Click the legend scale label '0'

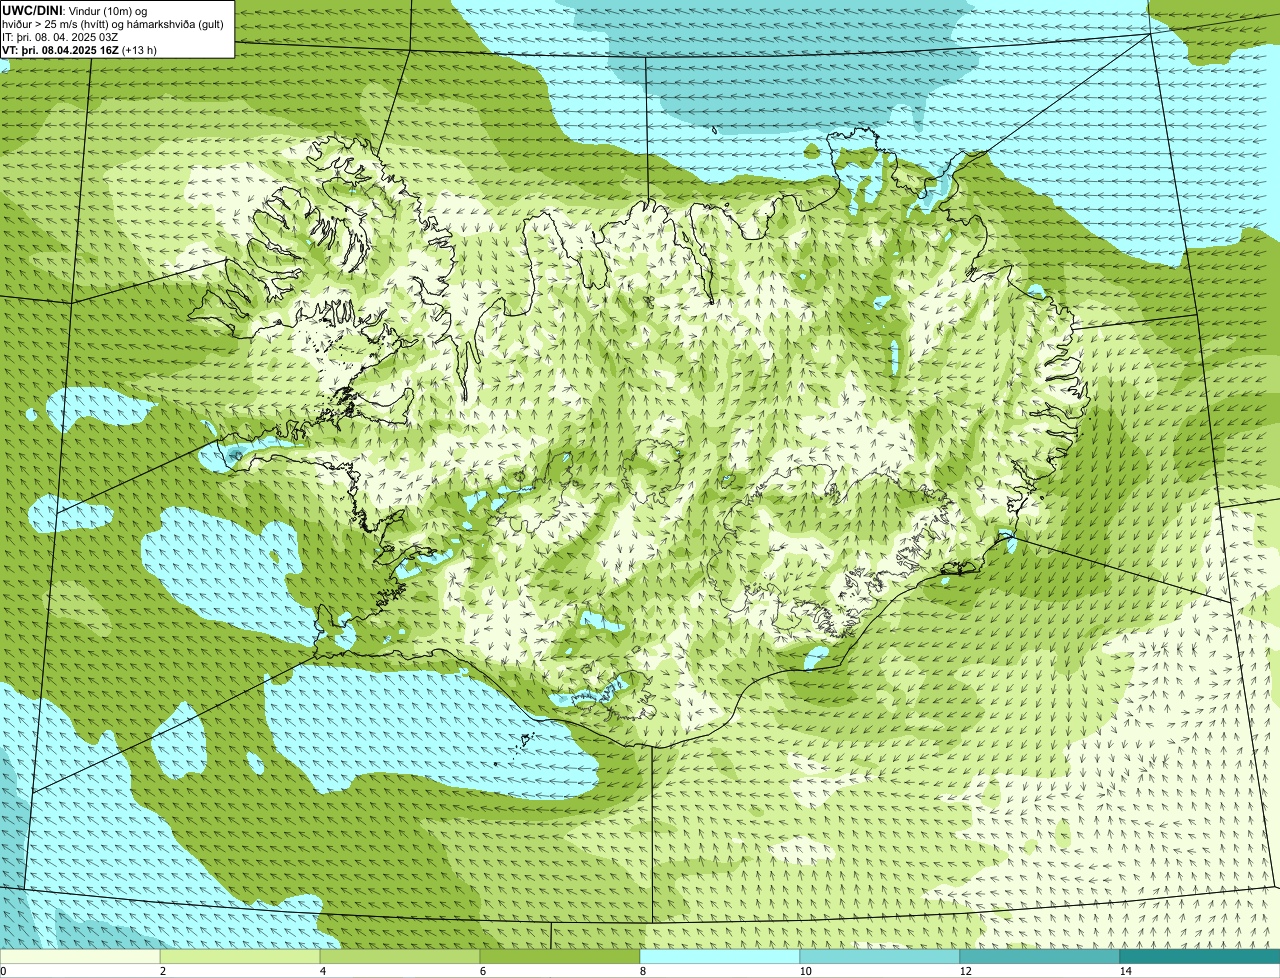pos(3,971)
